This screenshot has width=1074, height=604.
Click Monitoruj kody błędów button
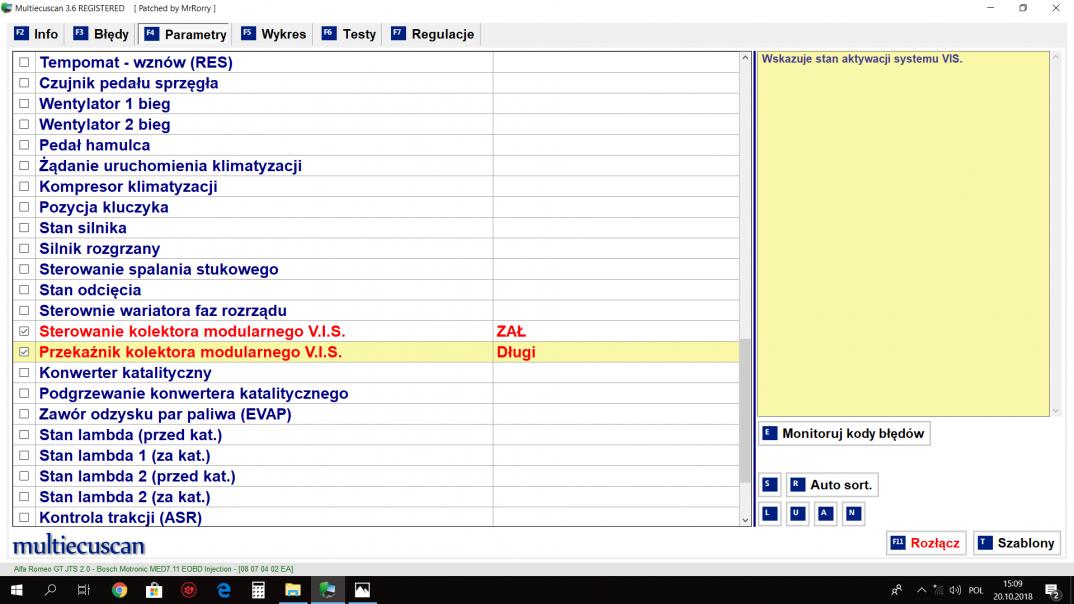tap(843, 434)
